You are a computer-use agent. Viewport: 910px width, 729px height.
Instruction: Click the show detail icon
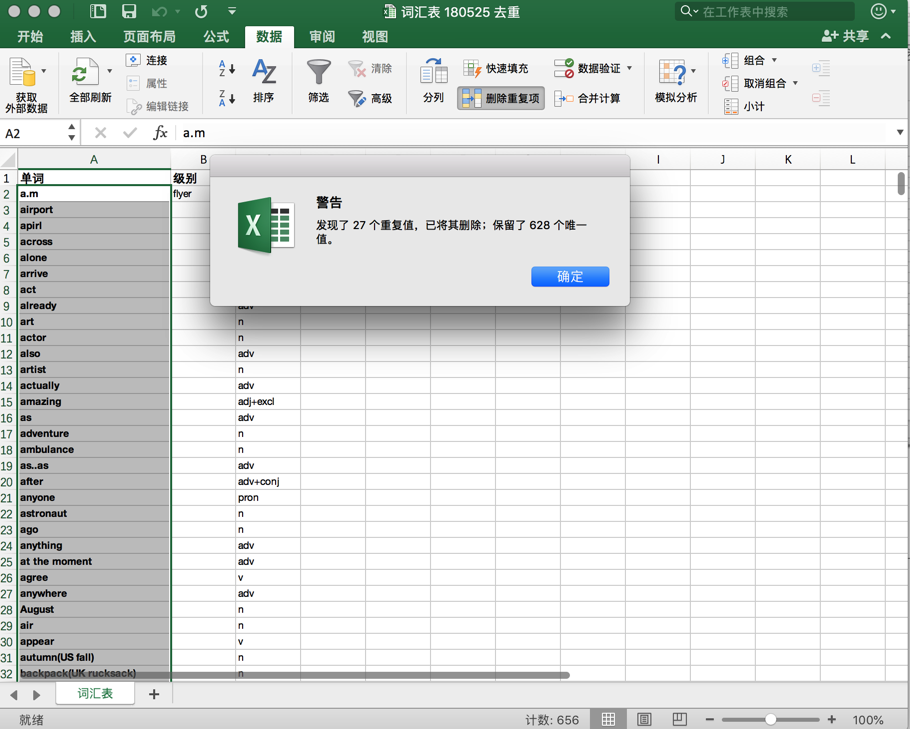tap(821, 68)
